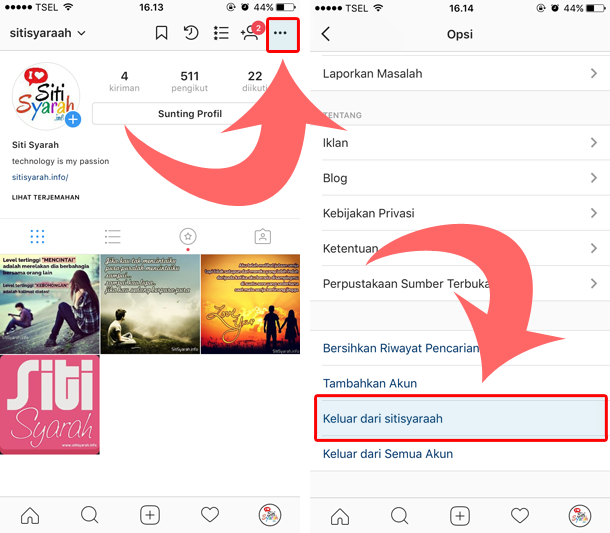
Task: Tap chevron beside Blog
Action: coord(594,178)
